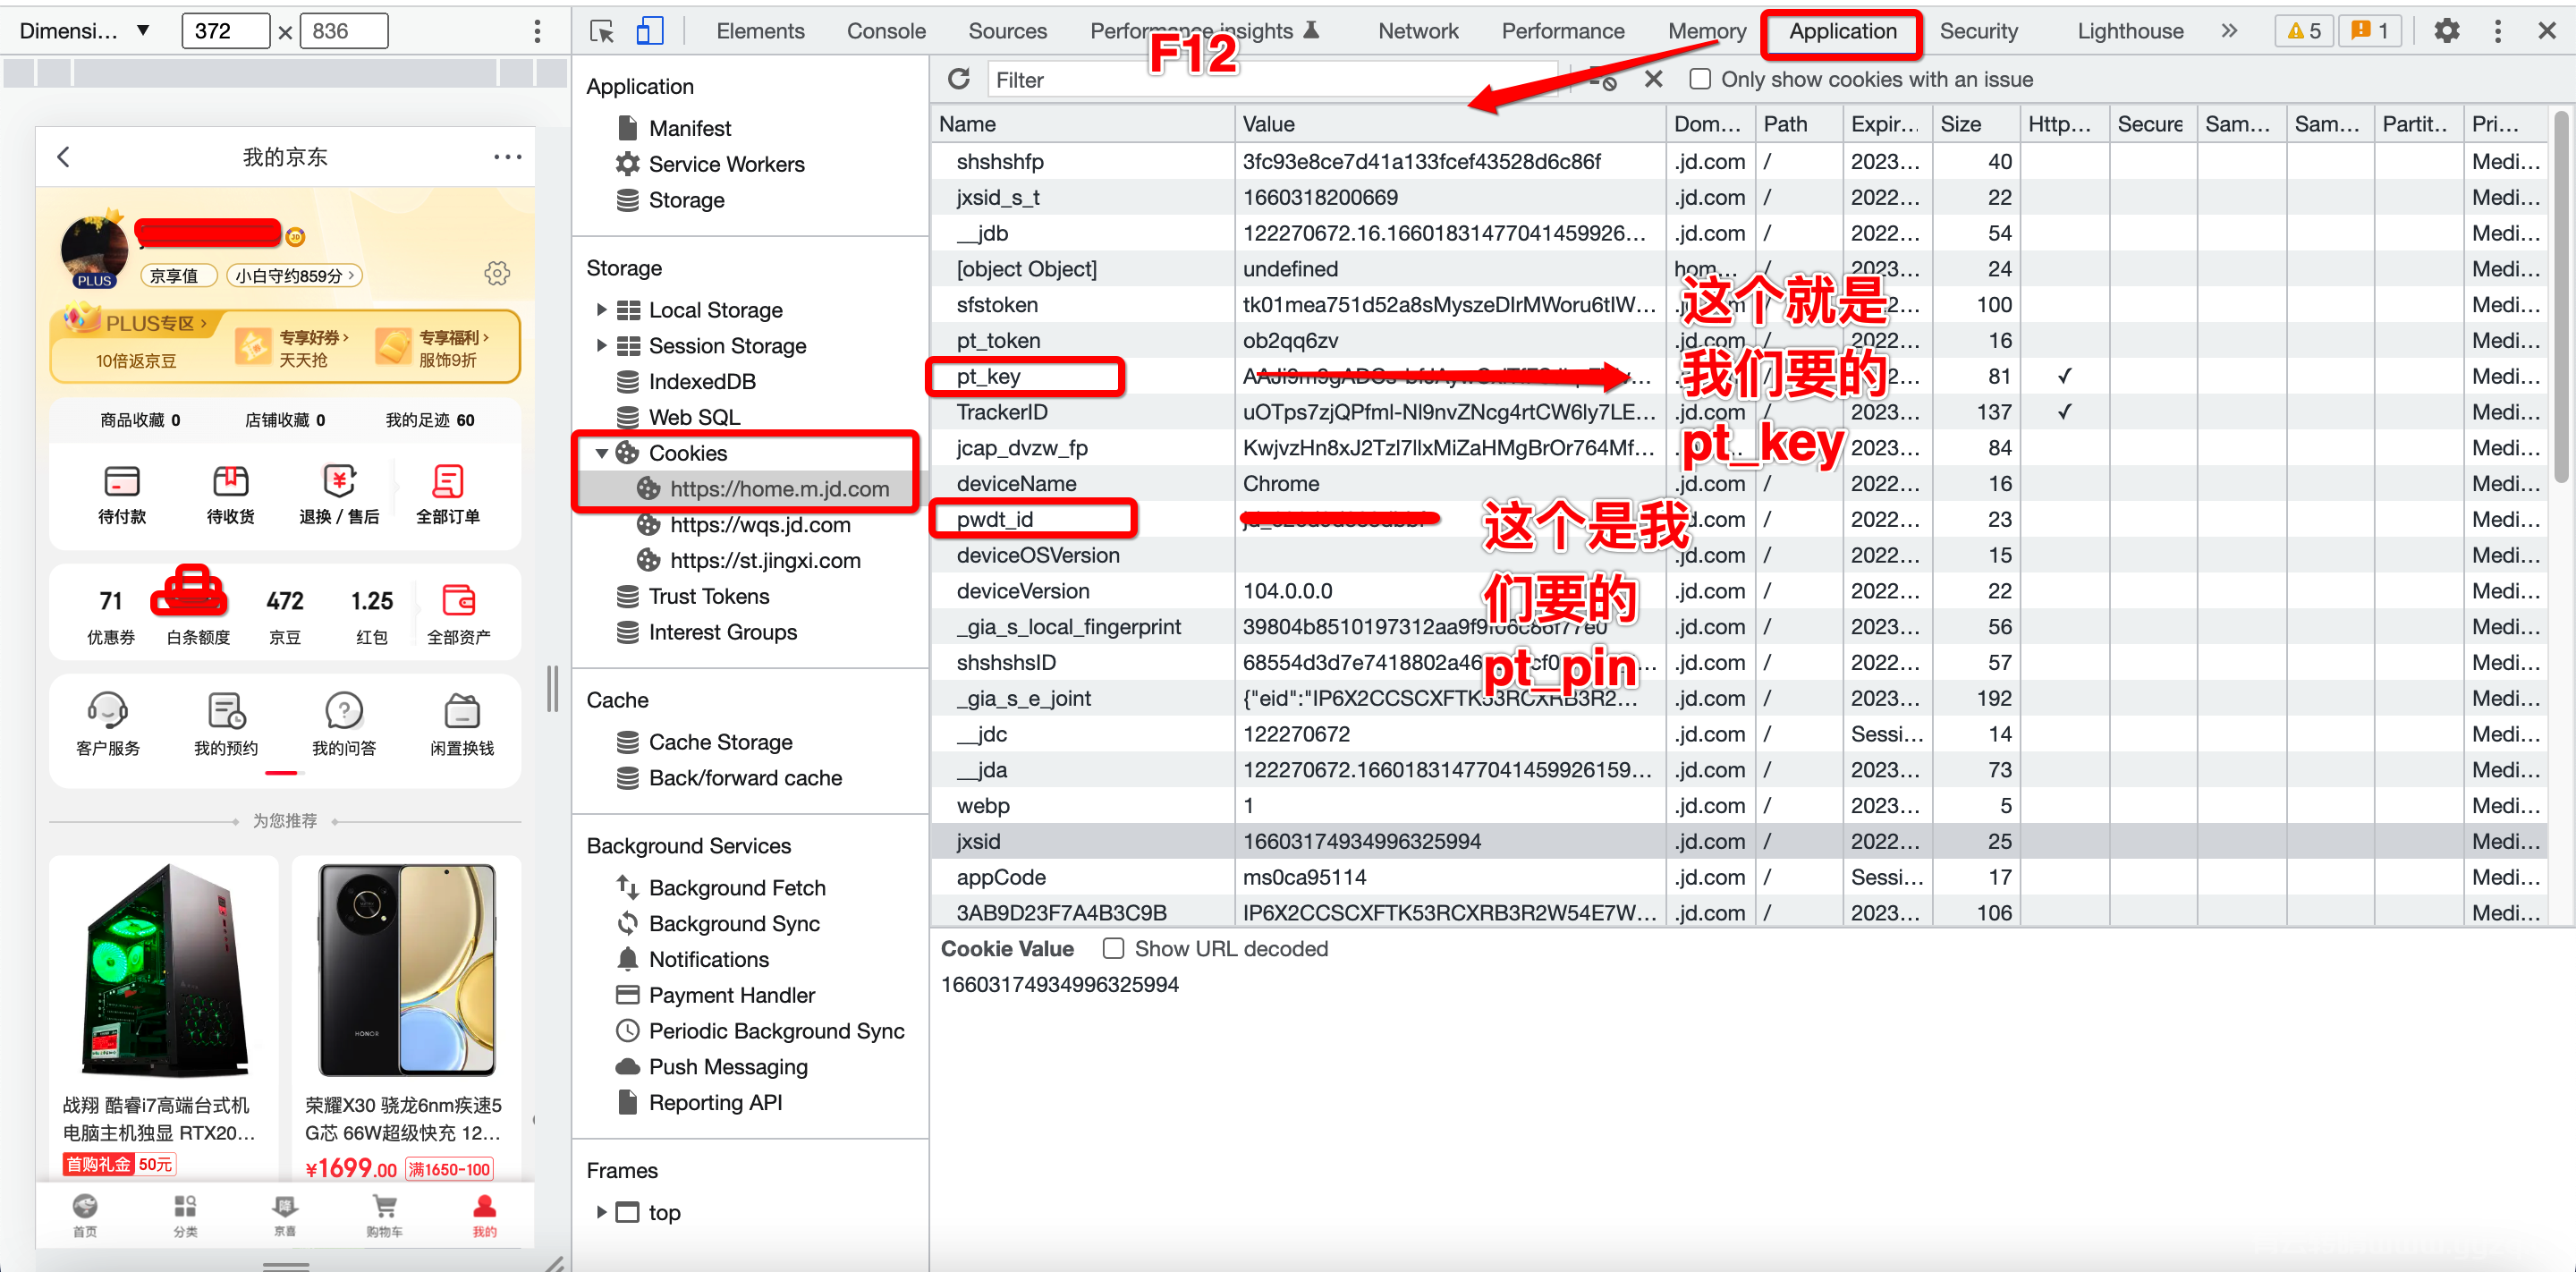Screen dimensions: 2576x1272
Task: Open 购物车 shopping cart tab
Action: click(x=384, y=1215)
